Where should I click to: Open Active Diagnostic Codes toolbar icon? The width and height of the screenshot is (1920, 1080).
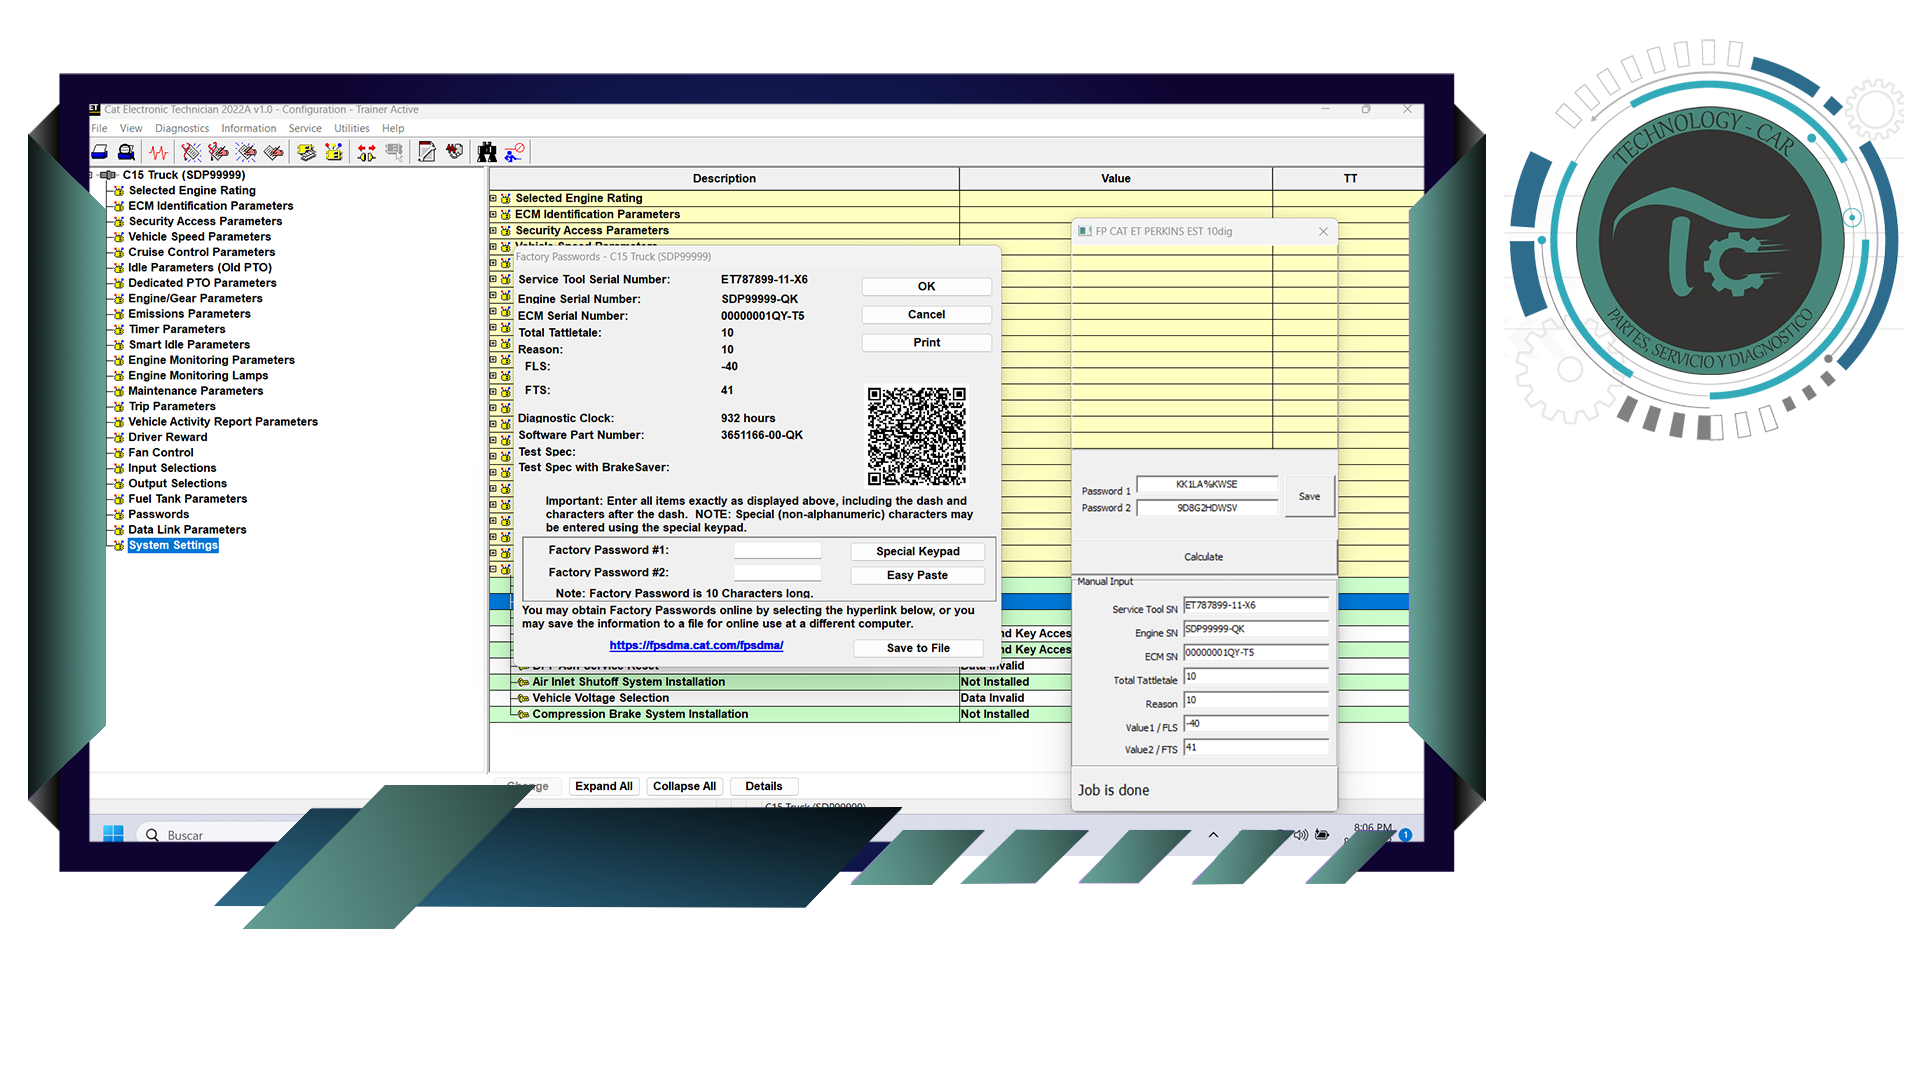coord(192,152)
